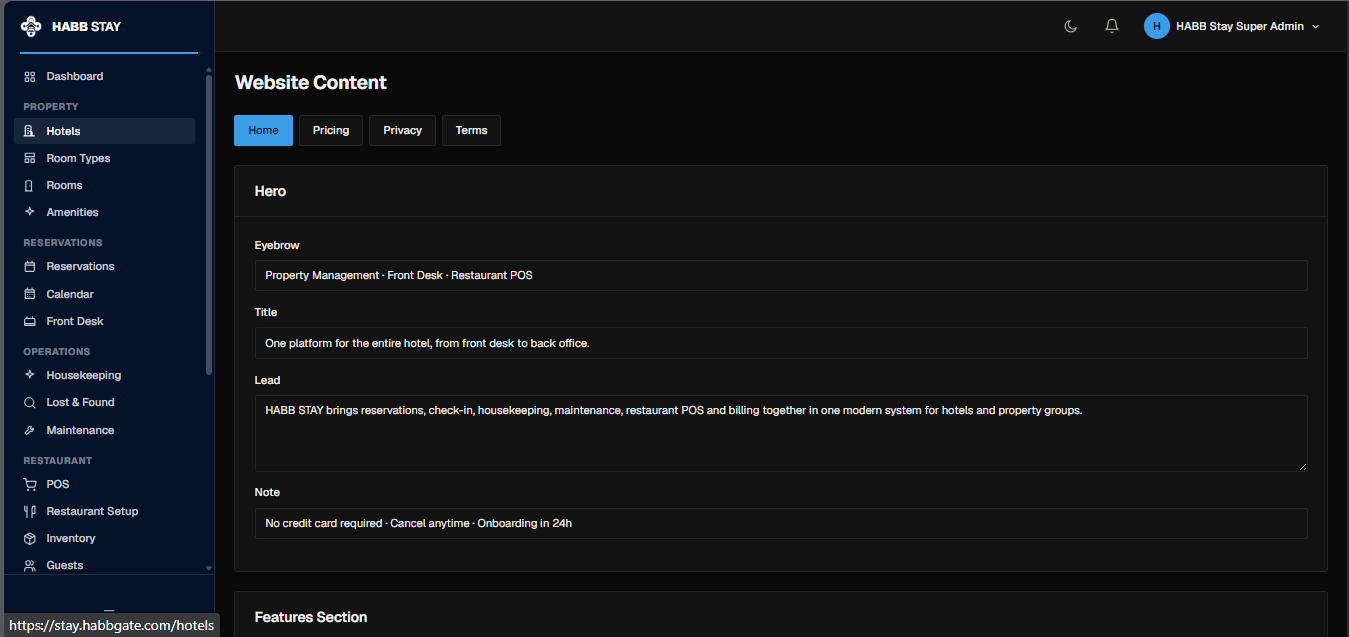This screenshot has width=1349, height=637.
Task: Click the Maintenance wrench icon
Action: [x=30, y=430]
